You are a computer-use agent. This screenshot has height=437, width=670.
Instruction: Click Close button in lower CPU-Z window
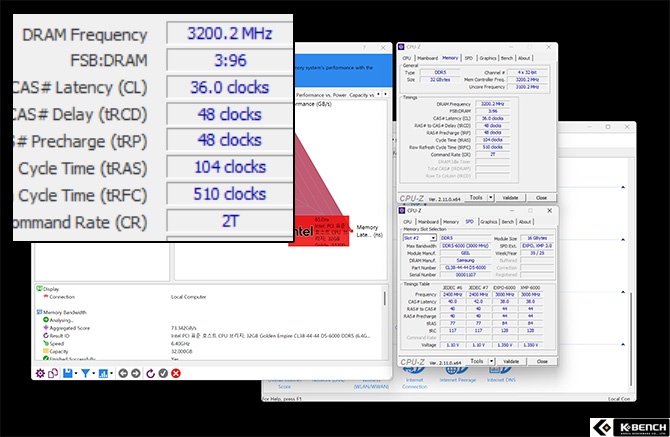coord(541,361)
